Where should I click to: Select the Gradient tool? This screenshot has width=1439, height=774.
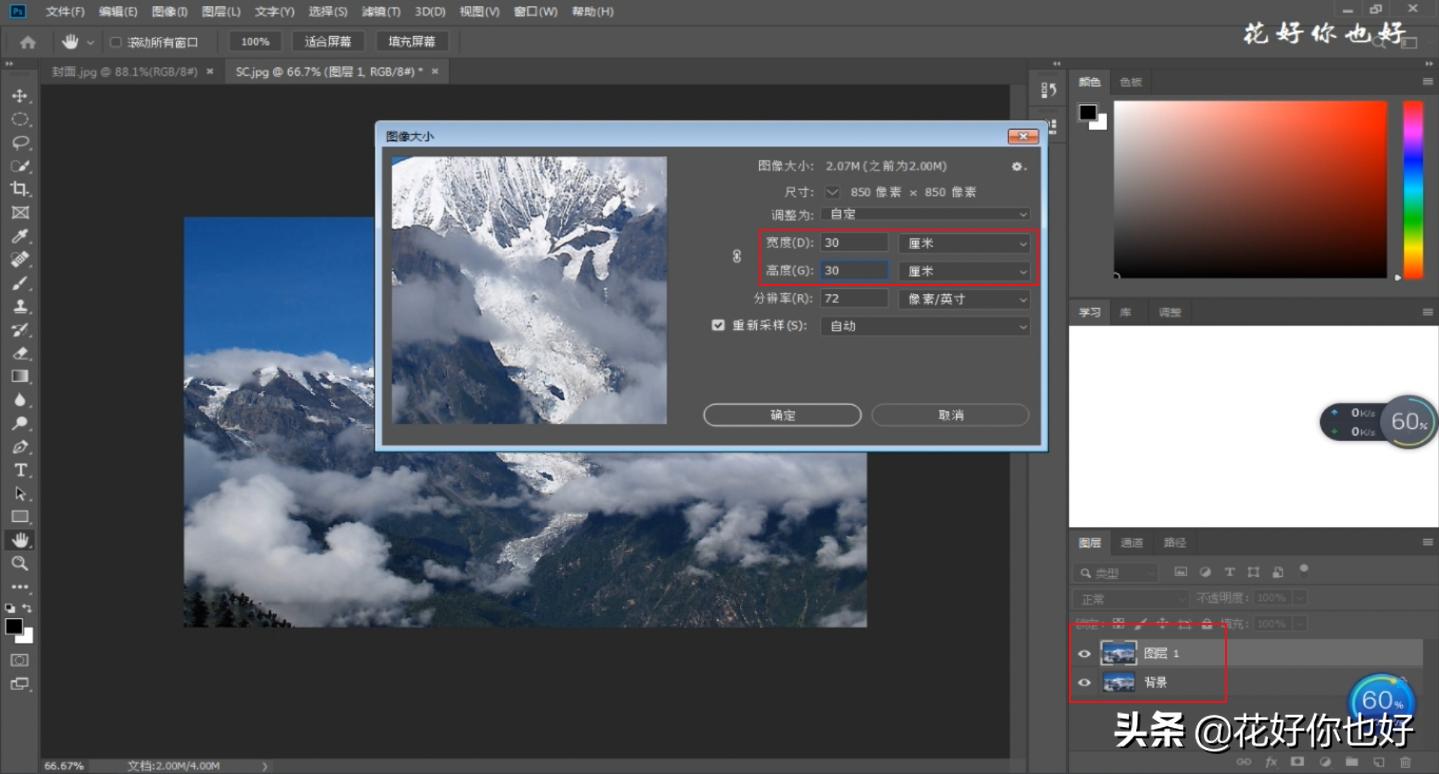(19, 376)
